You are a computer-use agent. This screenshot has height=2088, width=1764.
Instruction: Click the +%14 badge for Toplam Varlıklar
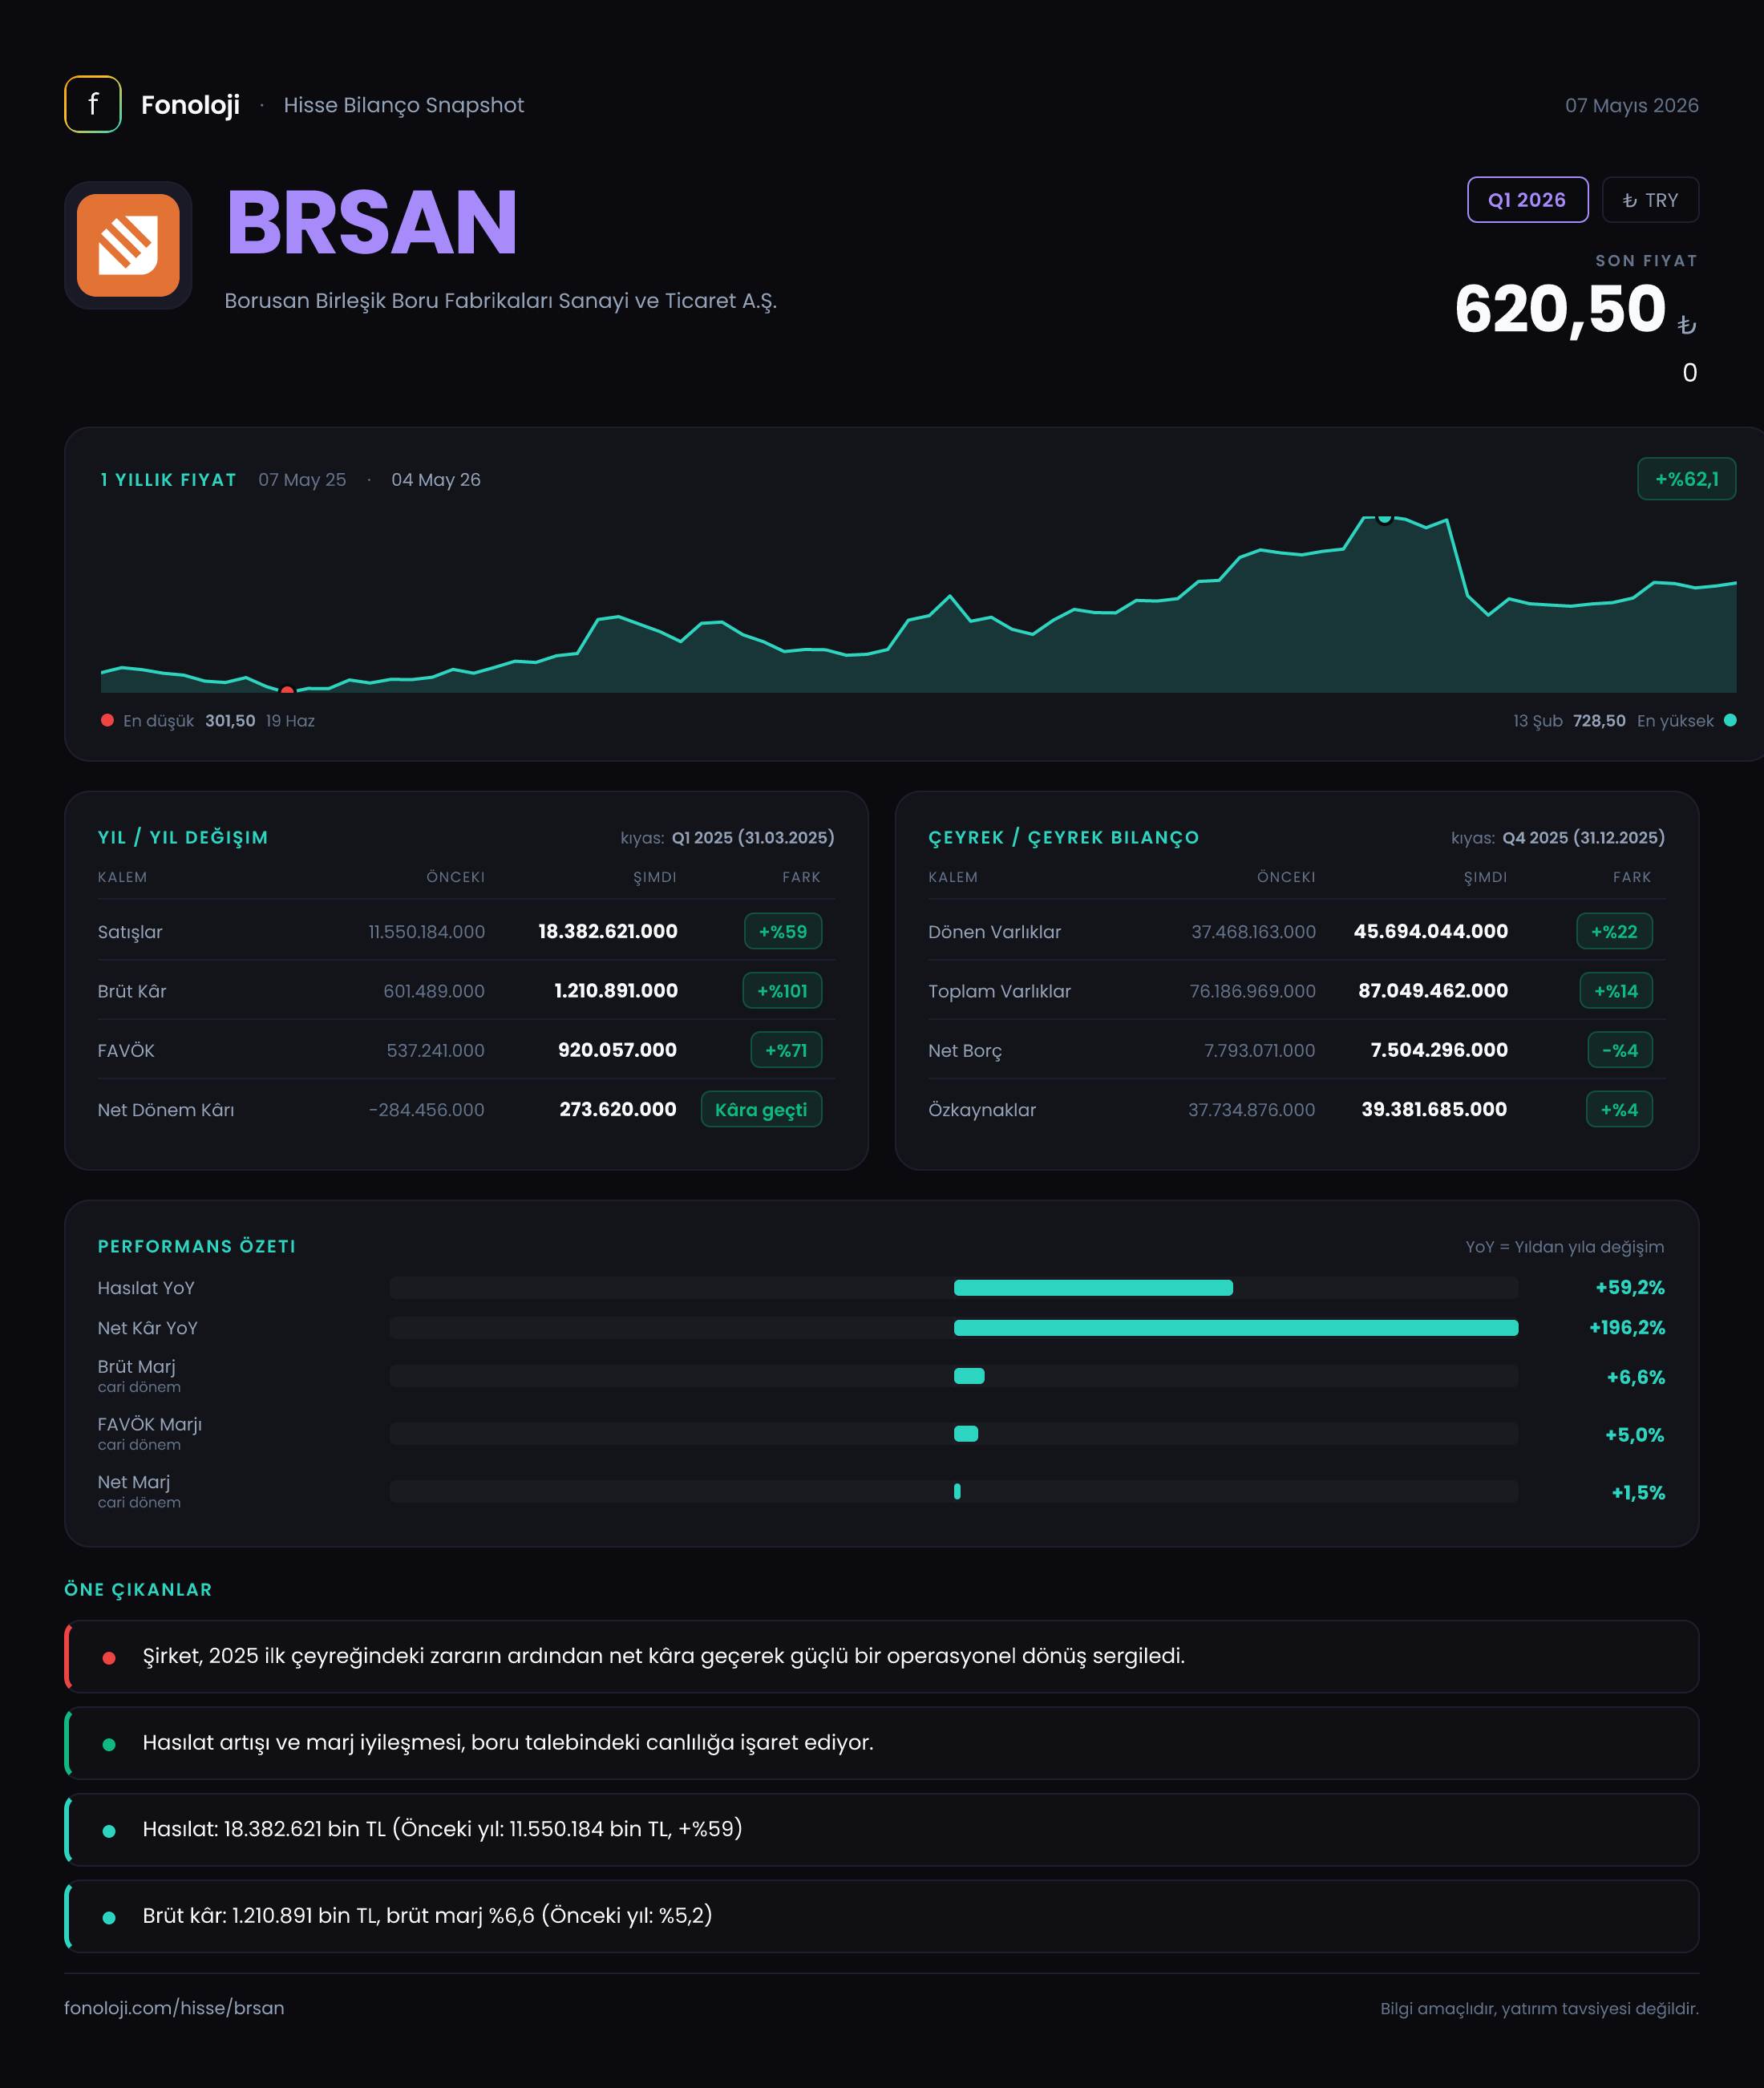point(1616,991)
